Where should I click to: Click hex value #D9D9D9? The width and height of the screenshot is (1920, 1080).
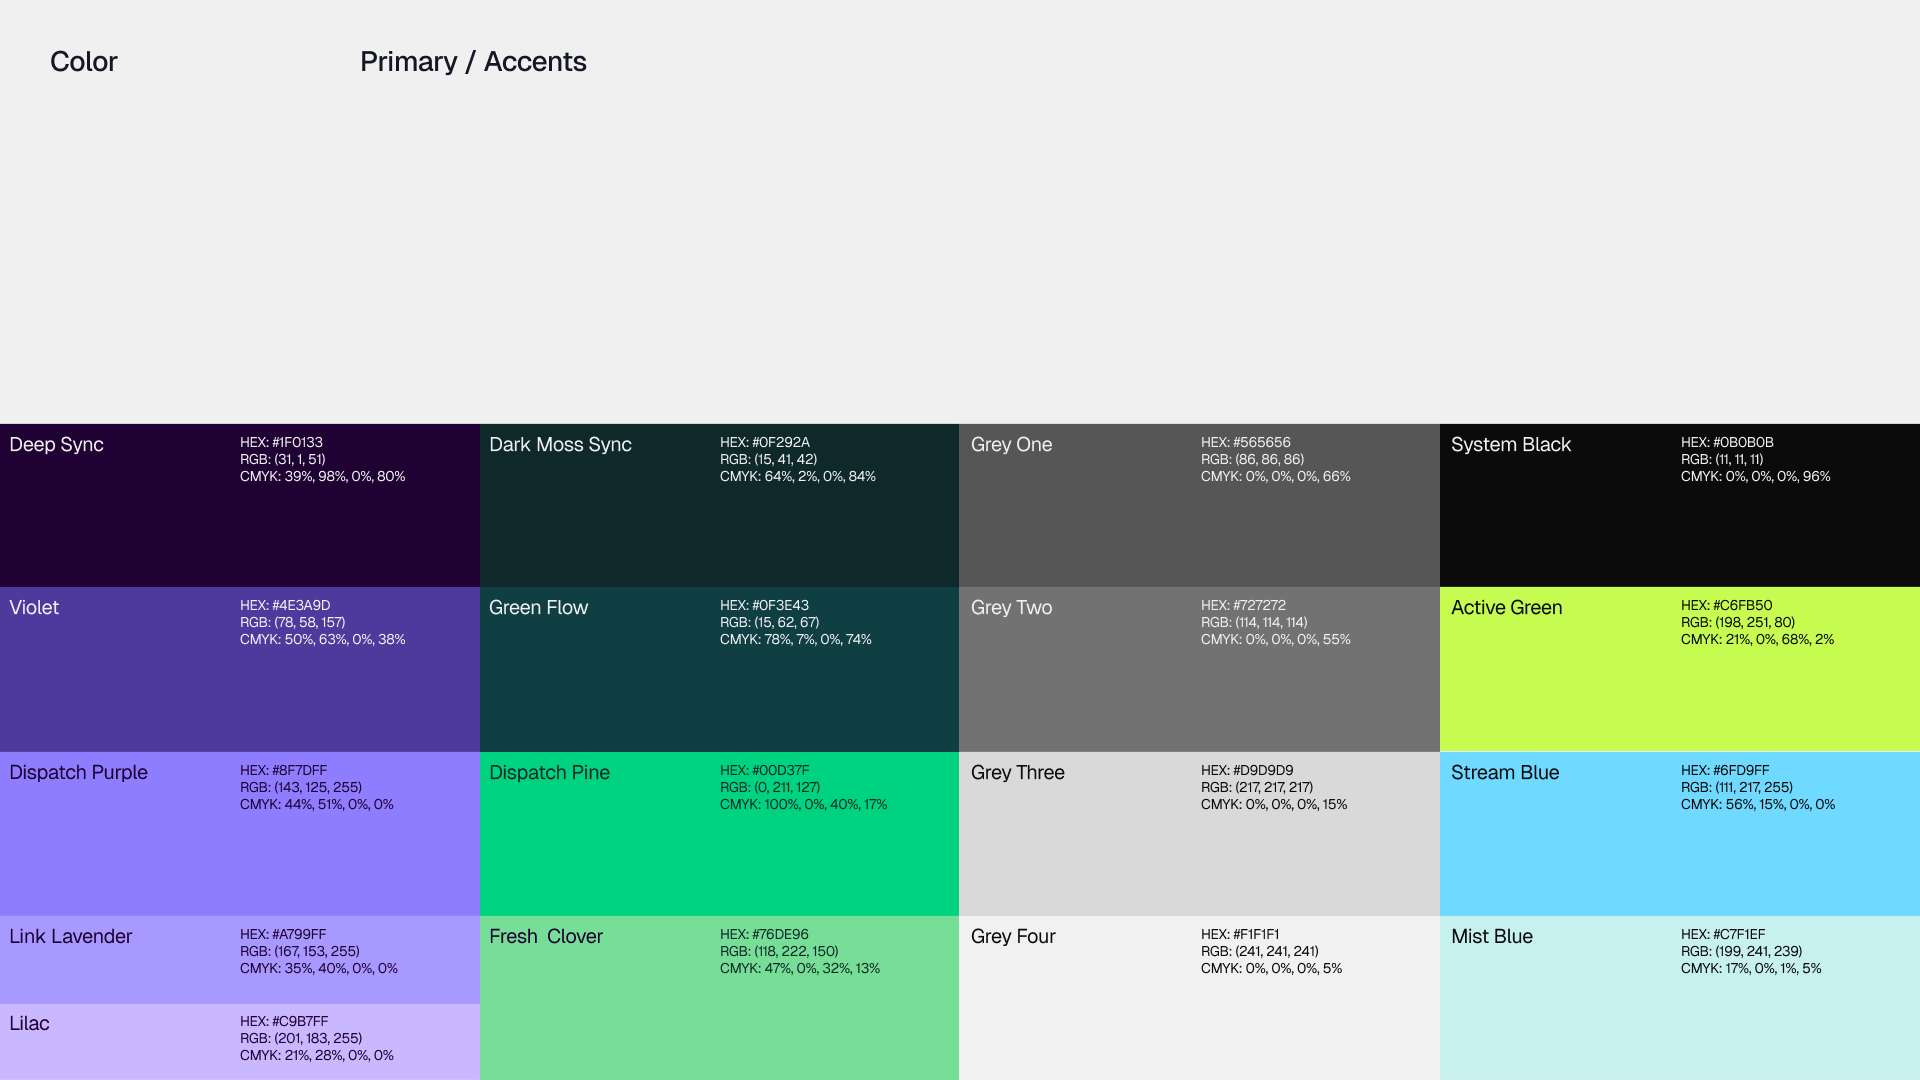point(1263,770)
